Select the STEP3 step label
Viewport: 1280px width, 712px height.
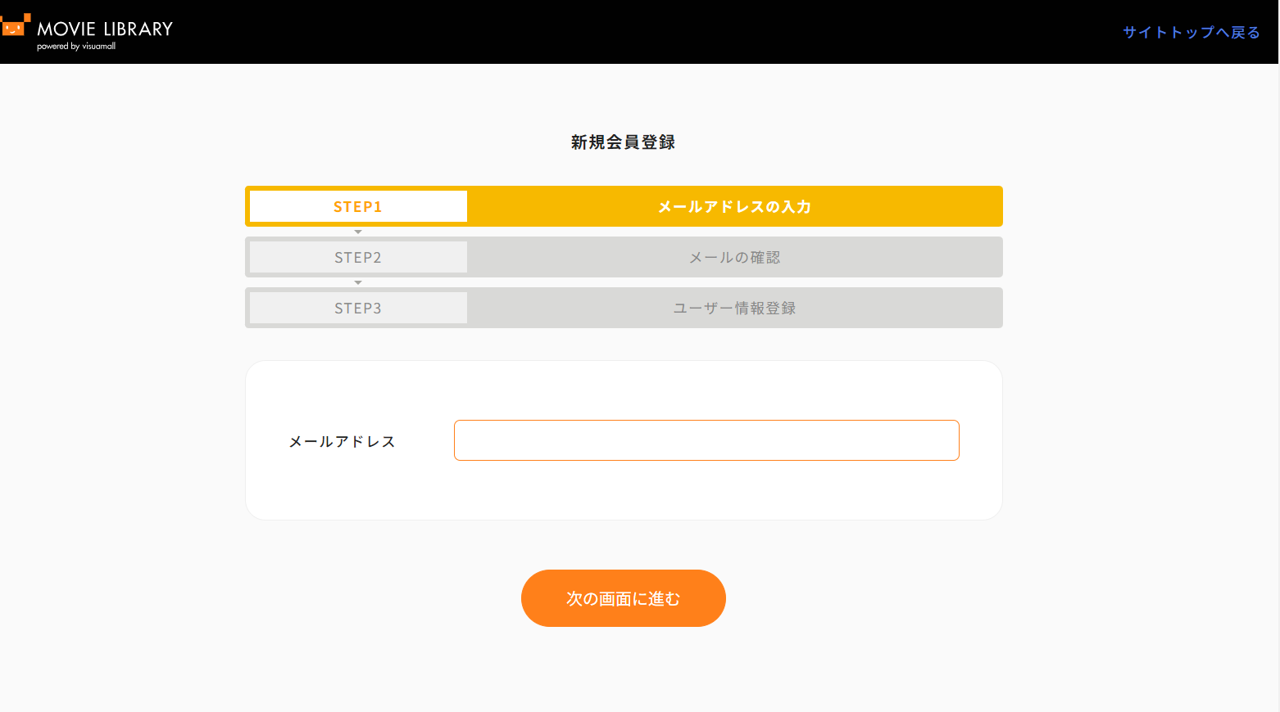pyautogui.click(x=358, y=308)
